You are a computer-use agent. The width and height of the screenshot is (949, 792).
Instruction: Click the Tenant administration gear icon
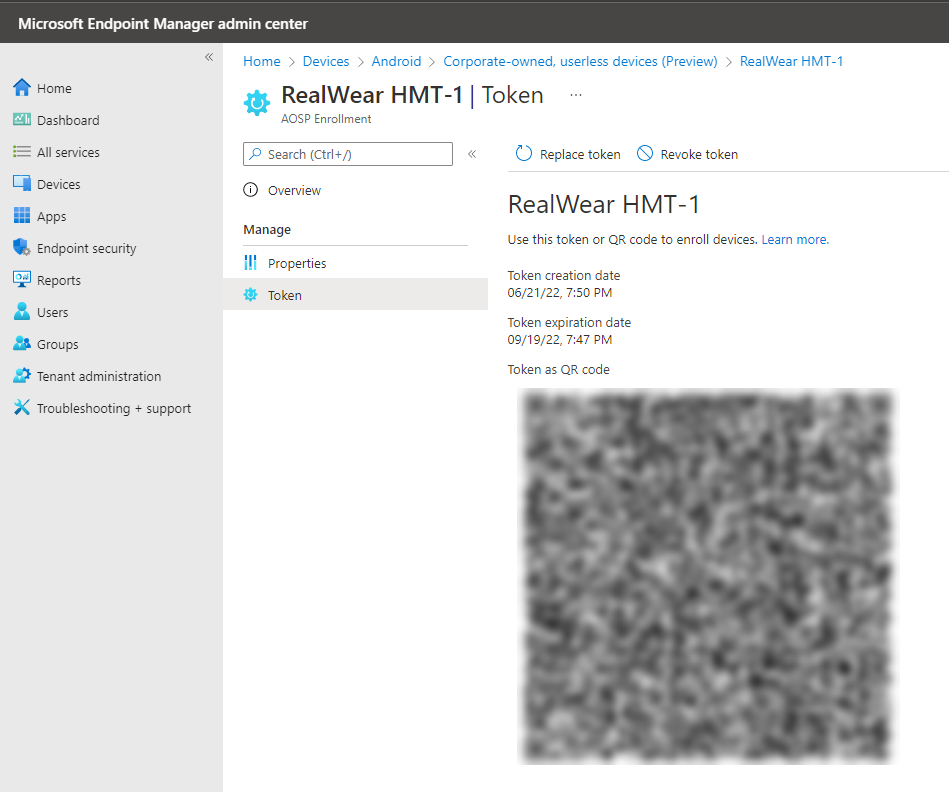pyautogui.click(x=22, y=375)
